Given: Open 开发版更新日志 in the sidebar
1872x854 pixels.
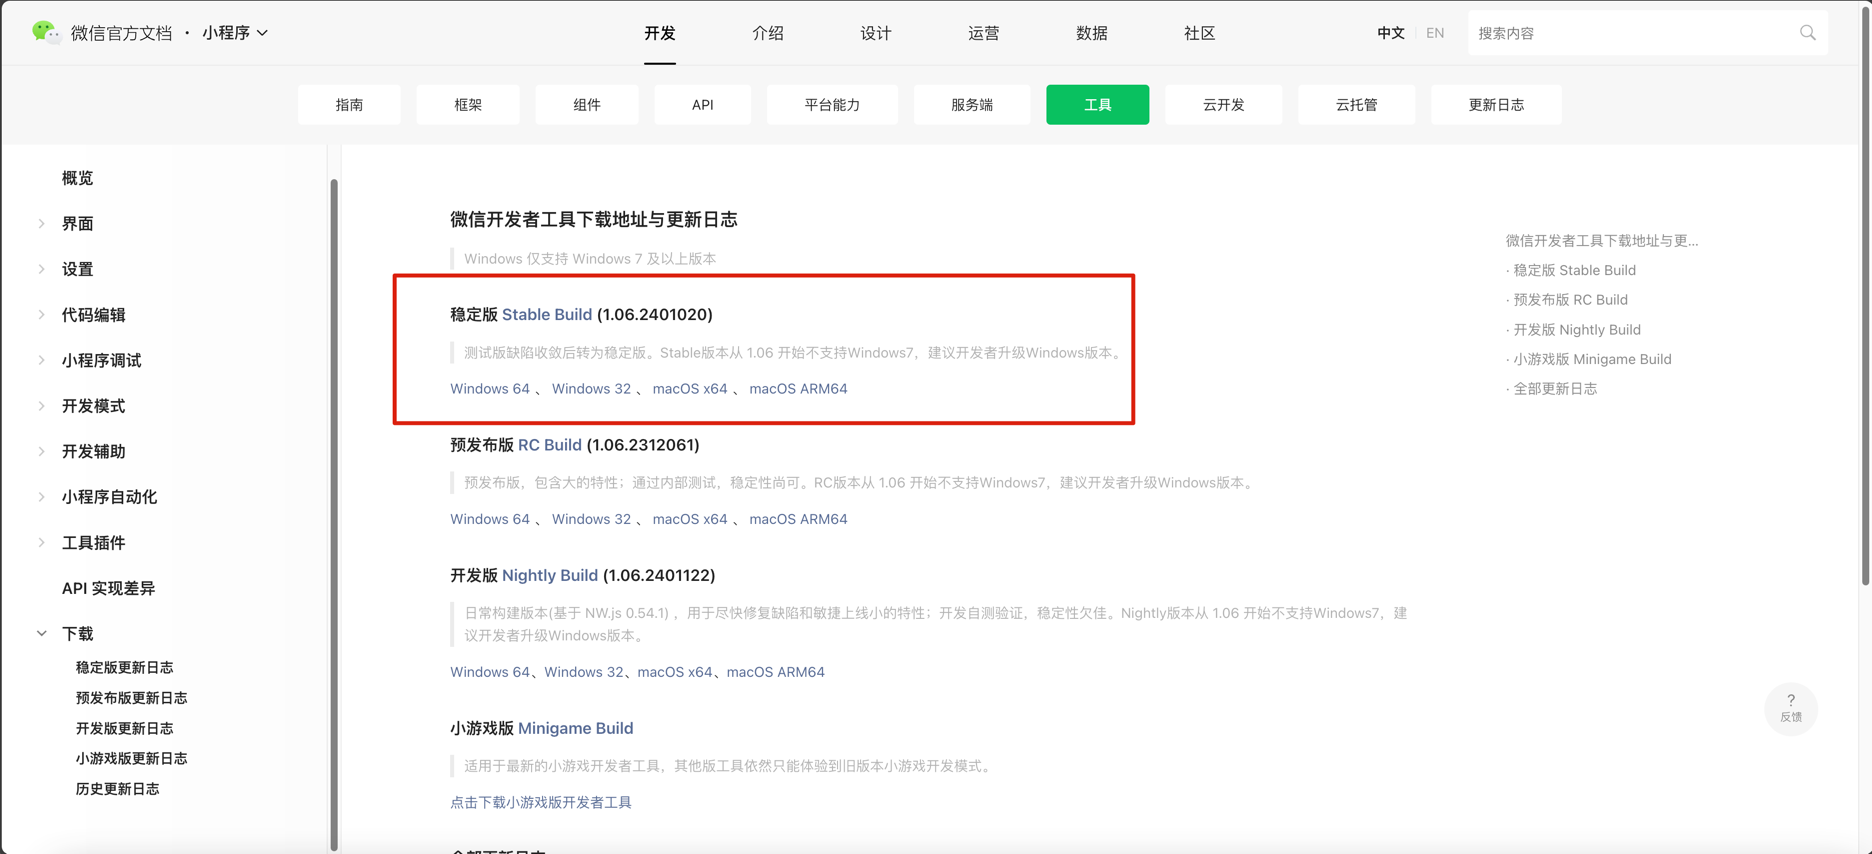Looking at the screenshot, I should coord(125,728).
